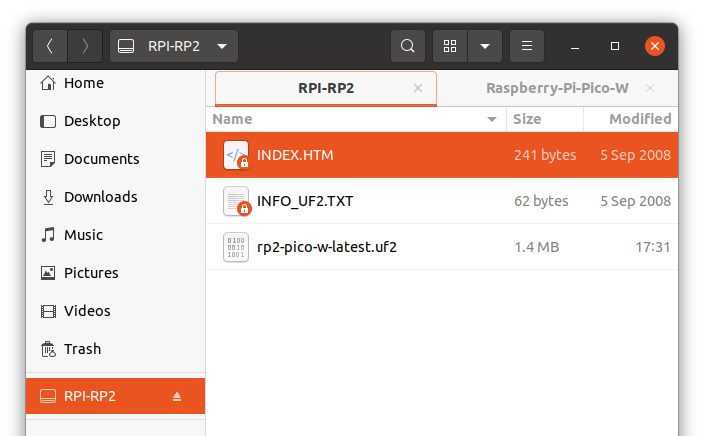Click the Trash bin icon
The height and width of the screenshot is (436, 704).
click(48, 349)
